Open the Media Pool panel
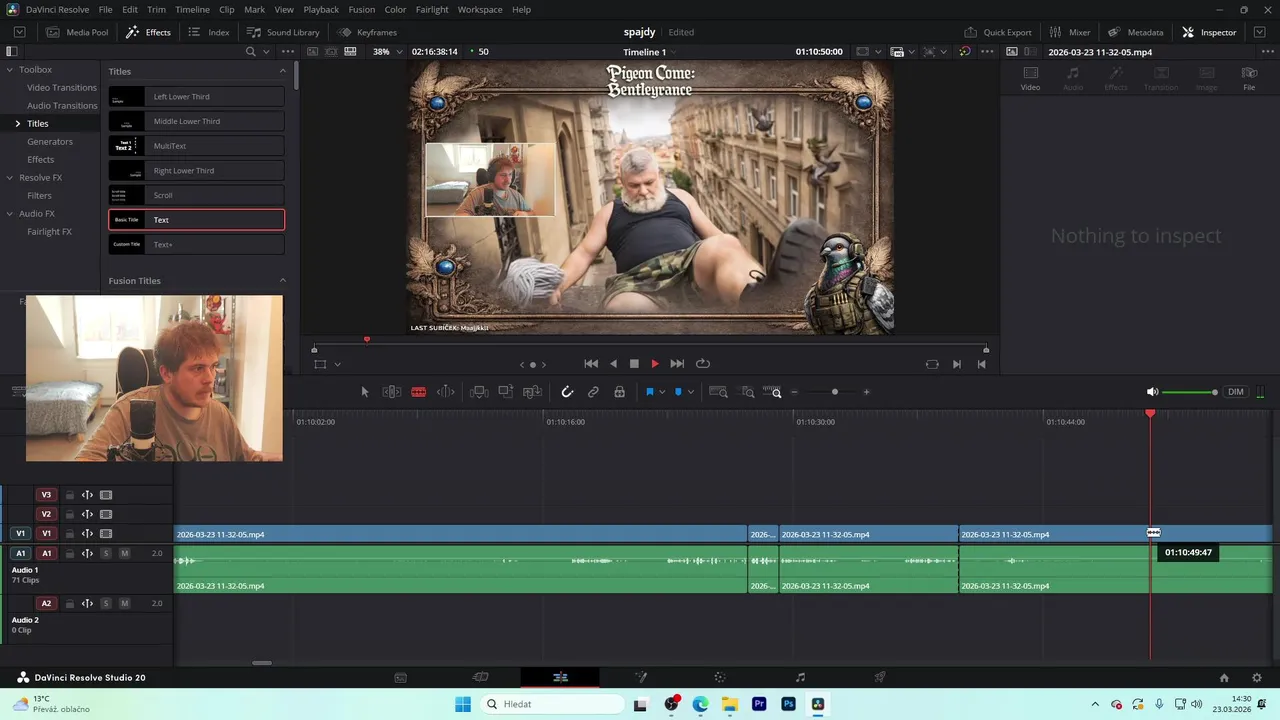Screen dimensions: 1280x720 (x=77, y=32)
